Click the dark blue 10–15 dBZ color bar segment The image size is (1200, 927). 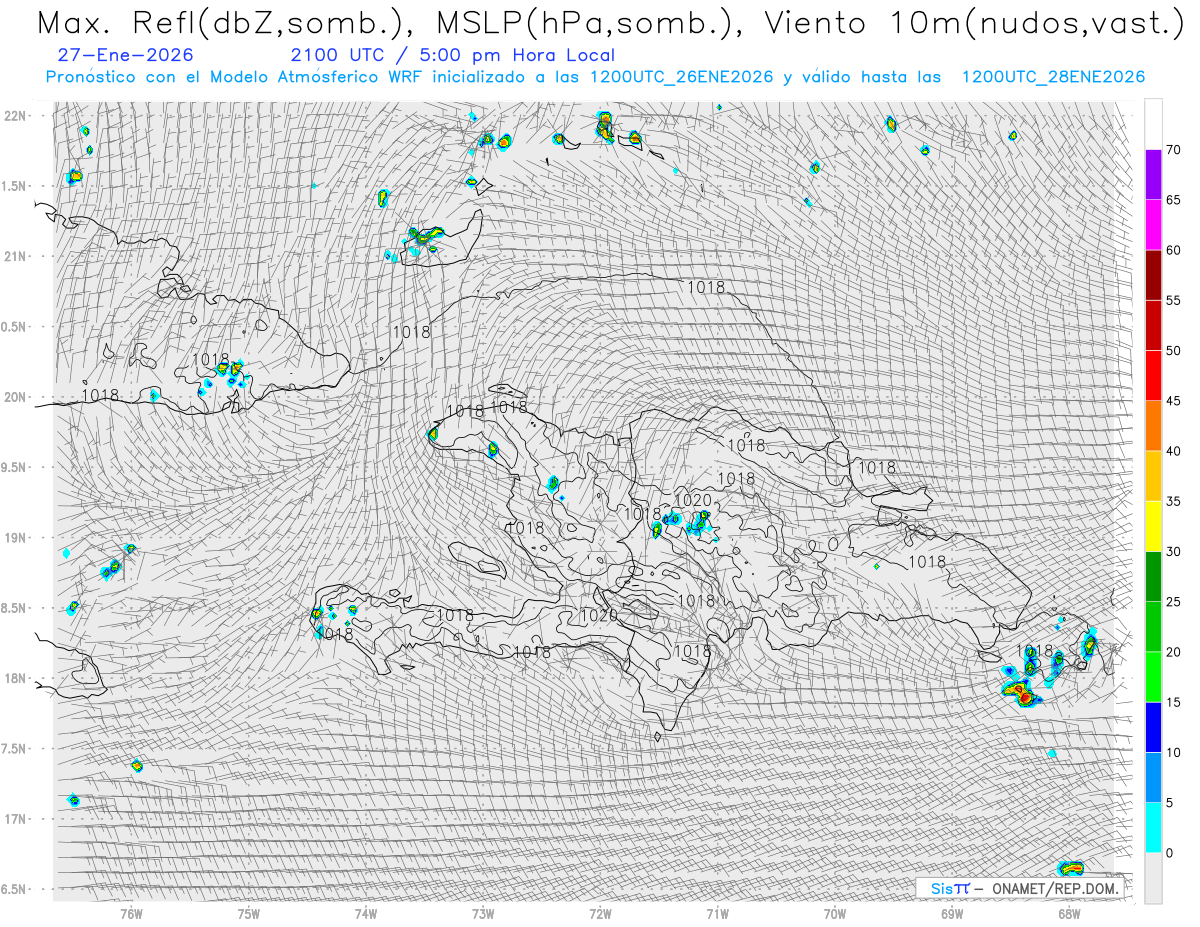click(x=1154, y=727)
